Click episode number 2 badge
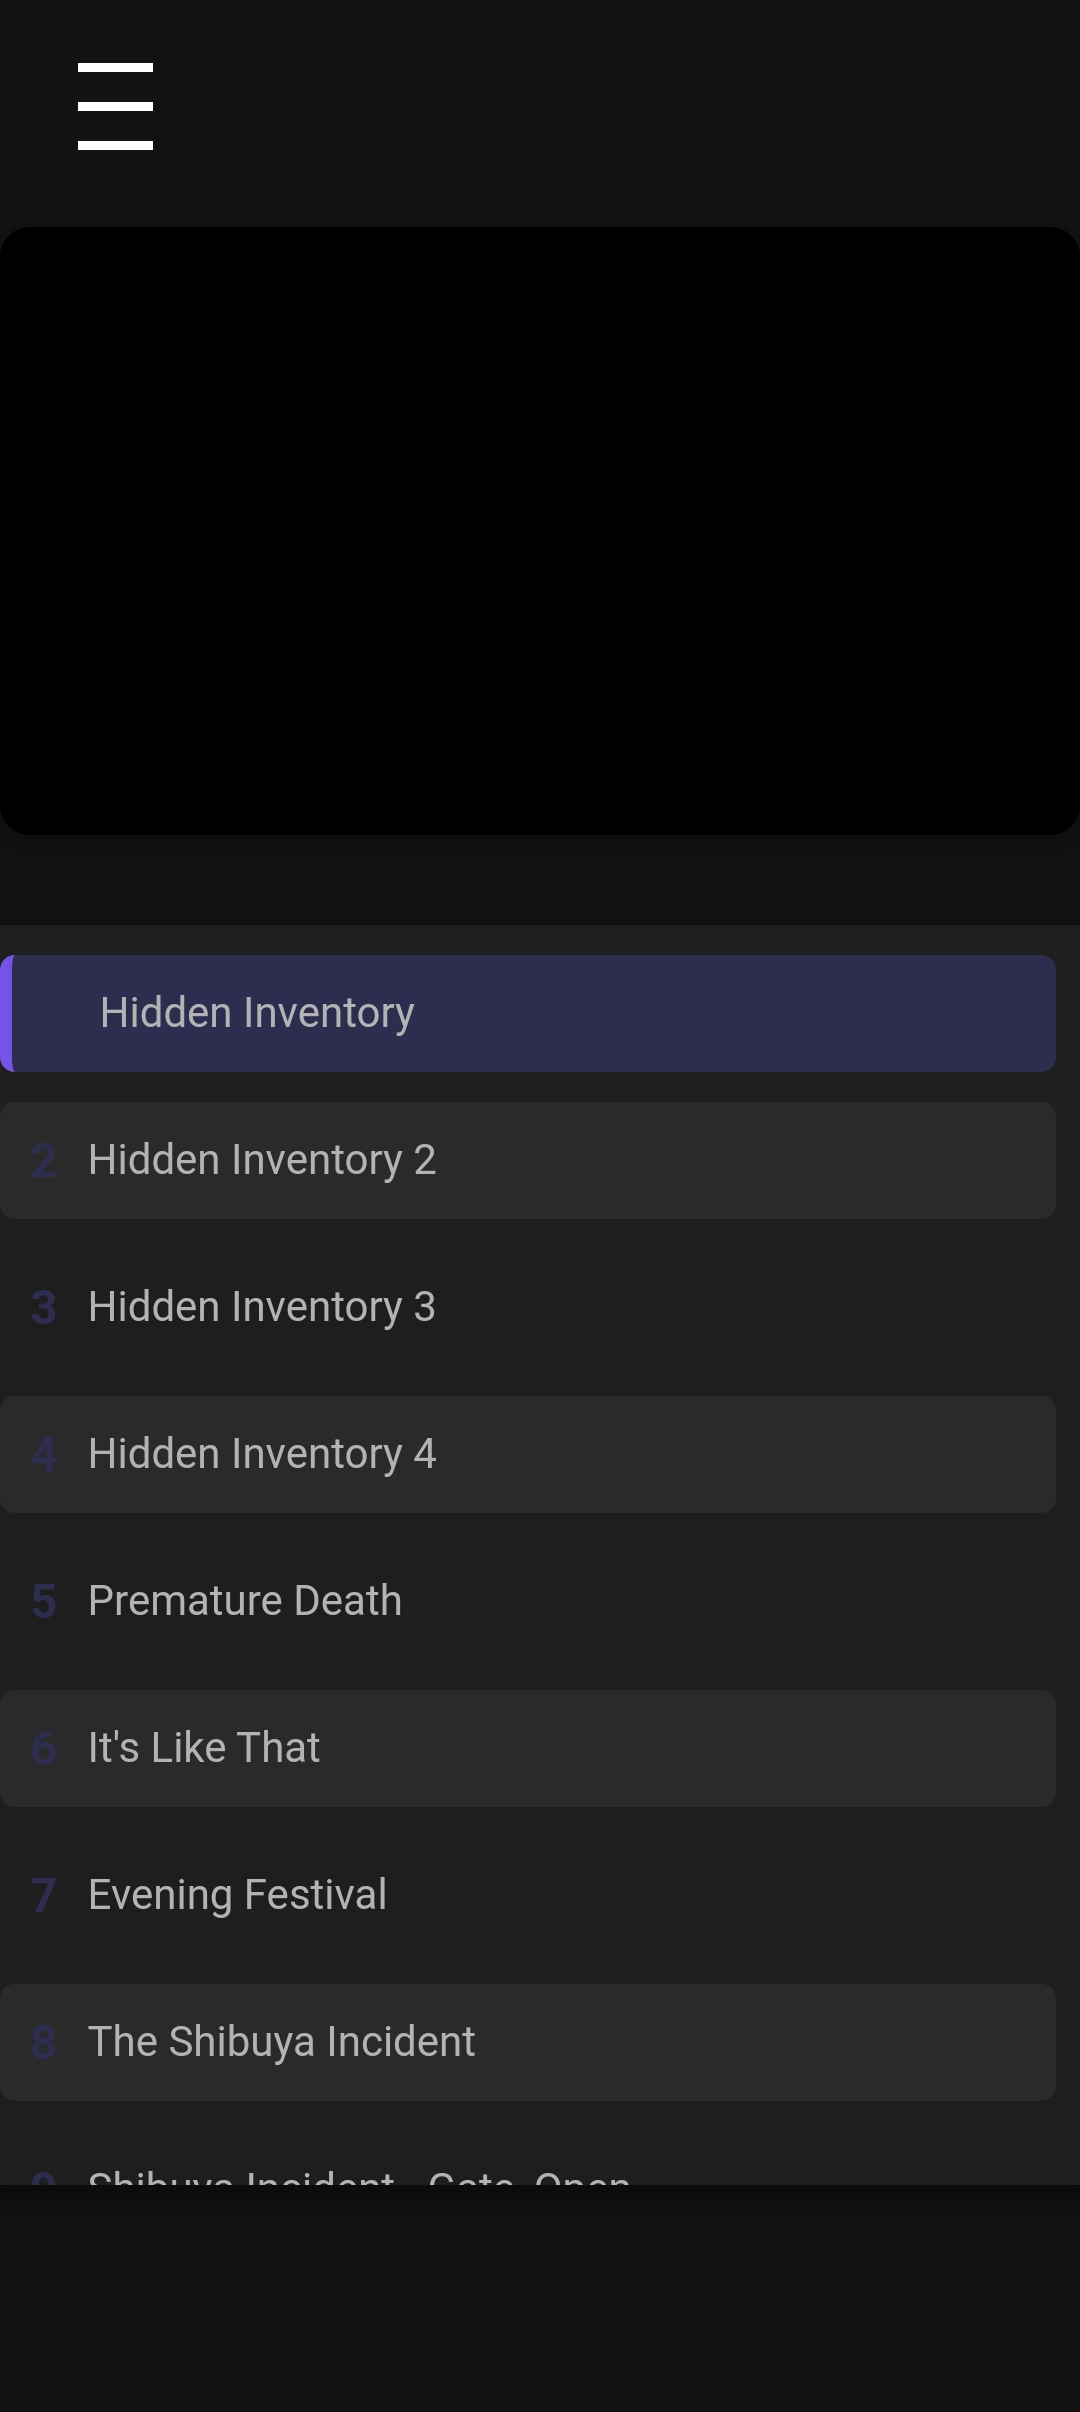1080x2412 pixels. pyautogui.click(x=43, y=1161)
